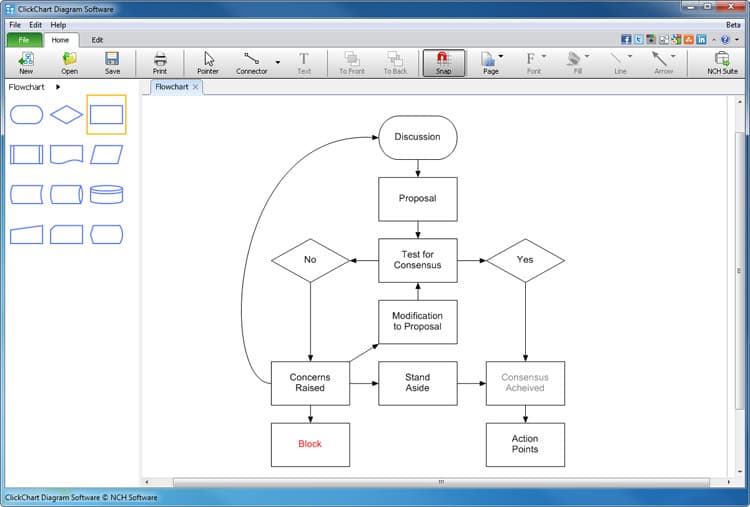Open the NCH Suite
This screenshot has height=507, width=750.
[721, 62]
